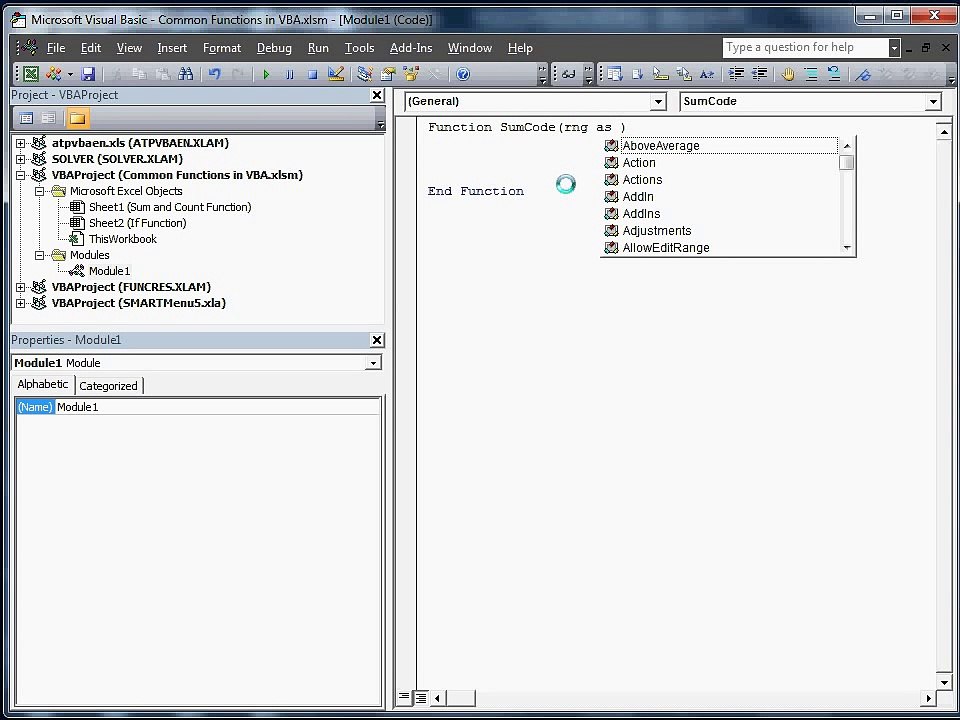Close the Project - VBAProject panel
This screenshot has width=960, height=720.
coord(377,96)
